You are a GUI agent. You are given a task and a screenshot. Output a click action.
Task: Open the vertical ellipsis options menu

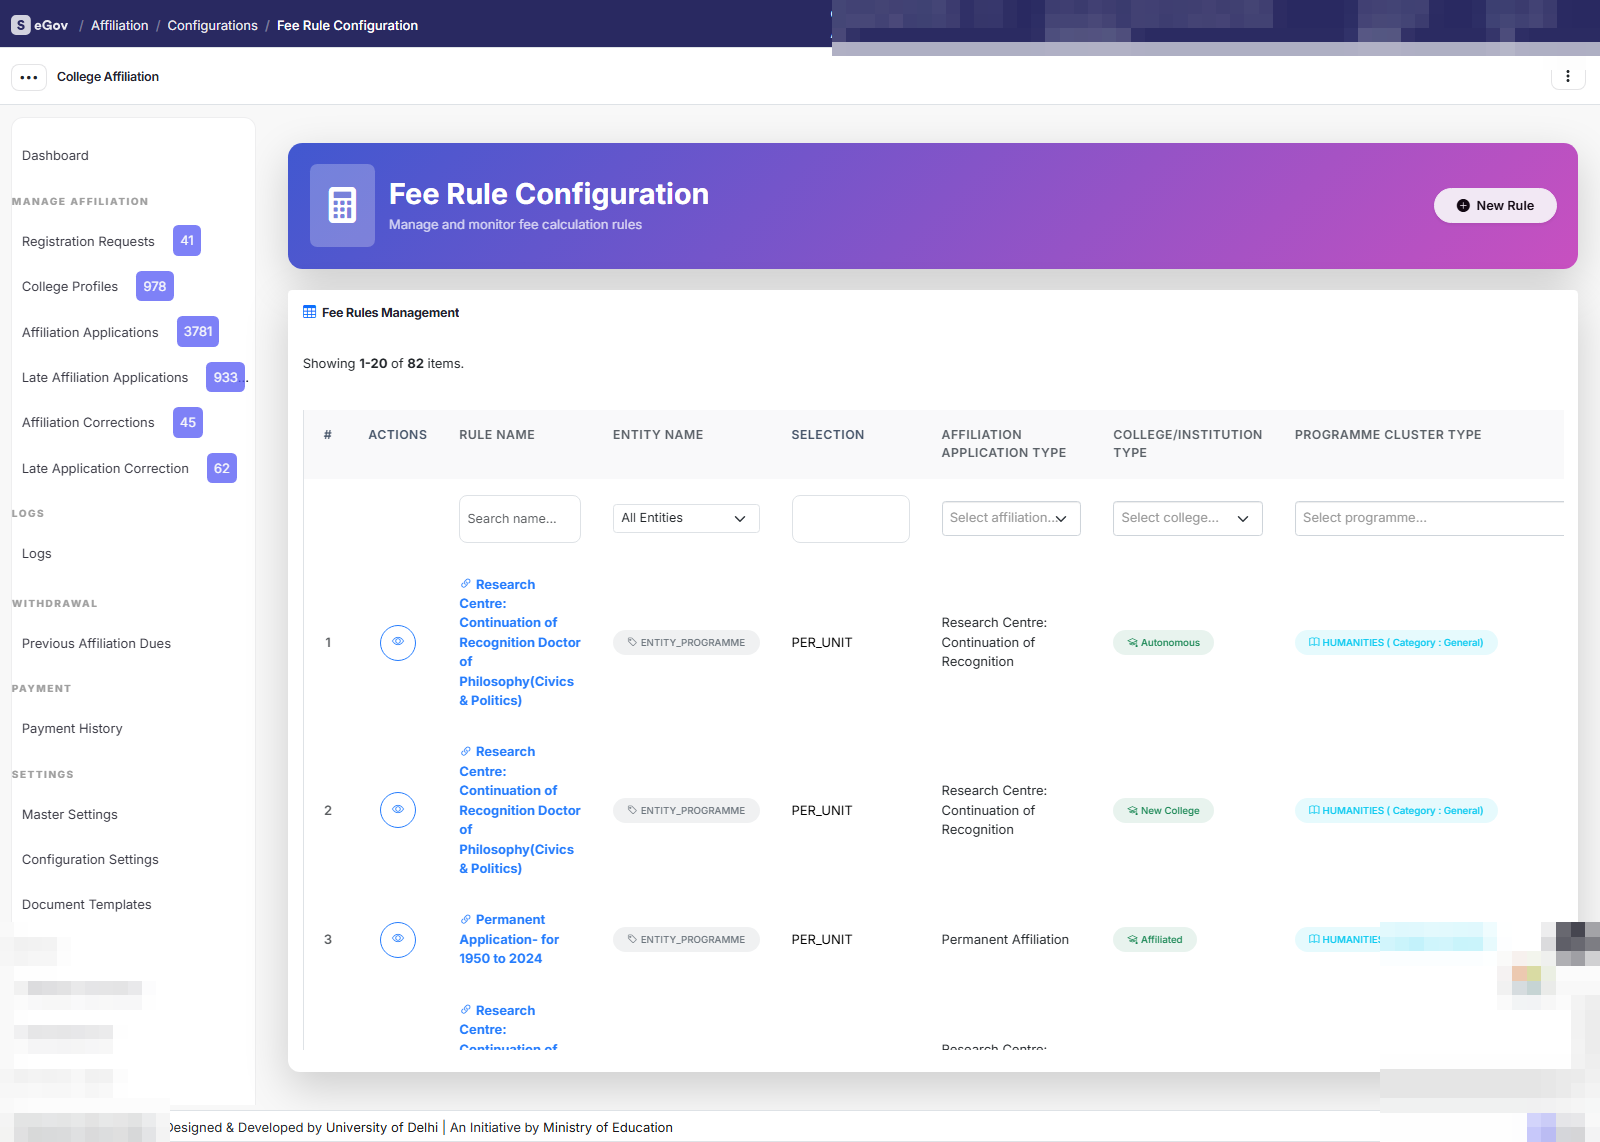click(x=1568, y=76)
